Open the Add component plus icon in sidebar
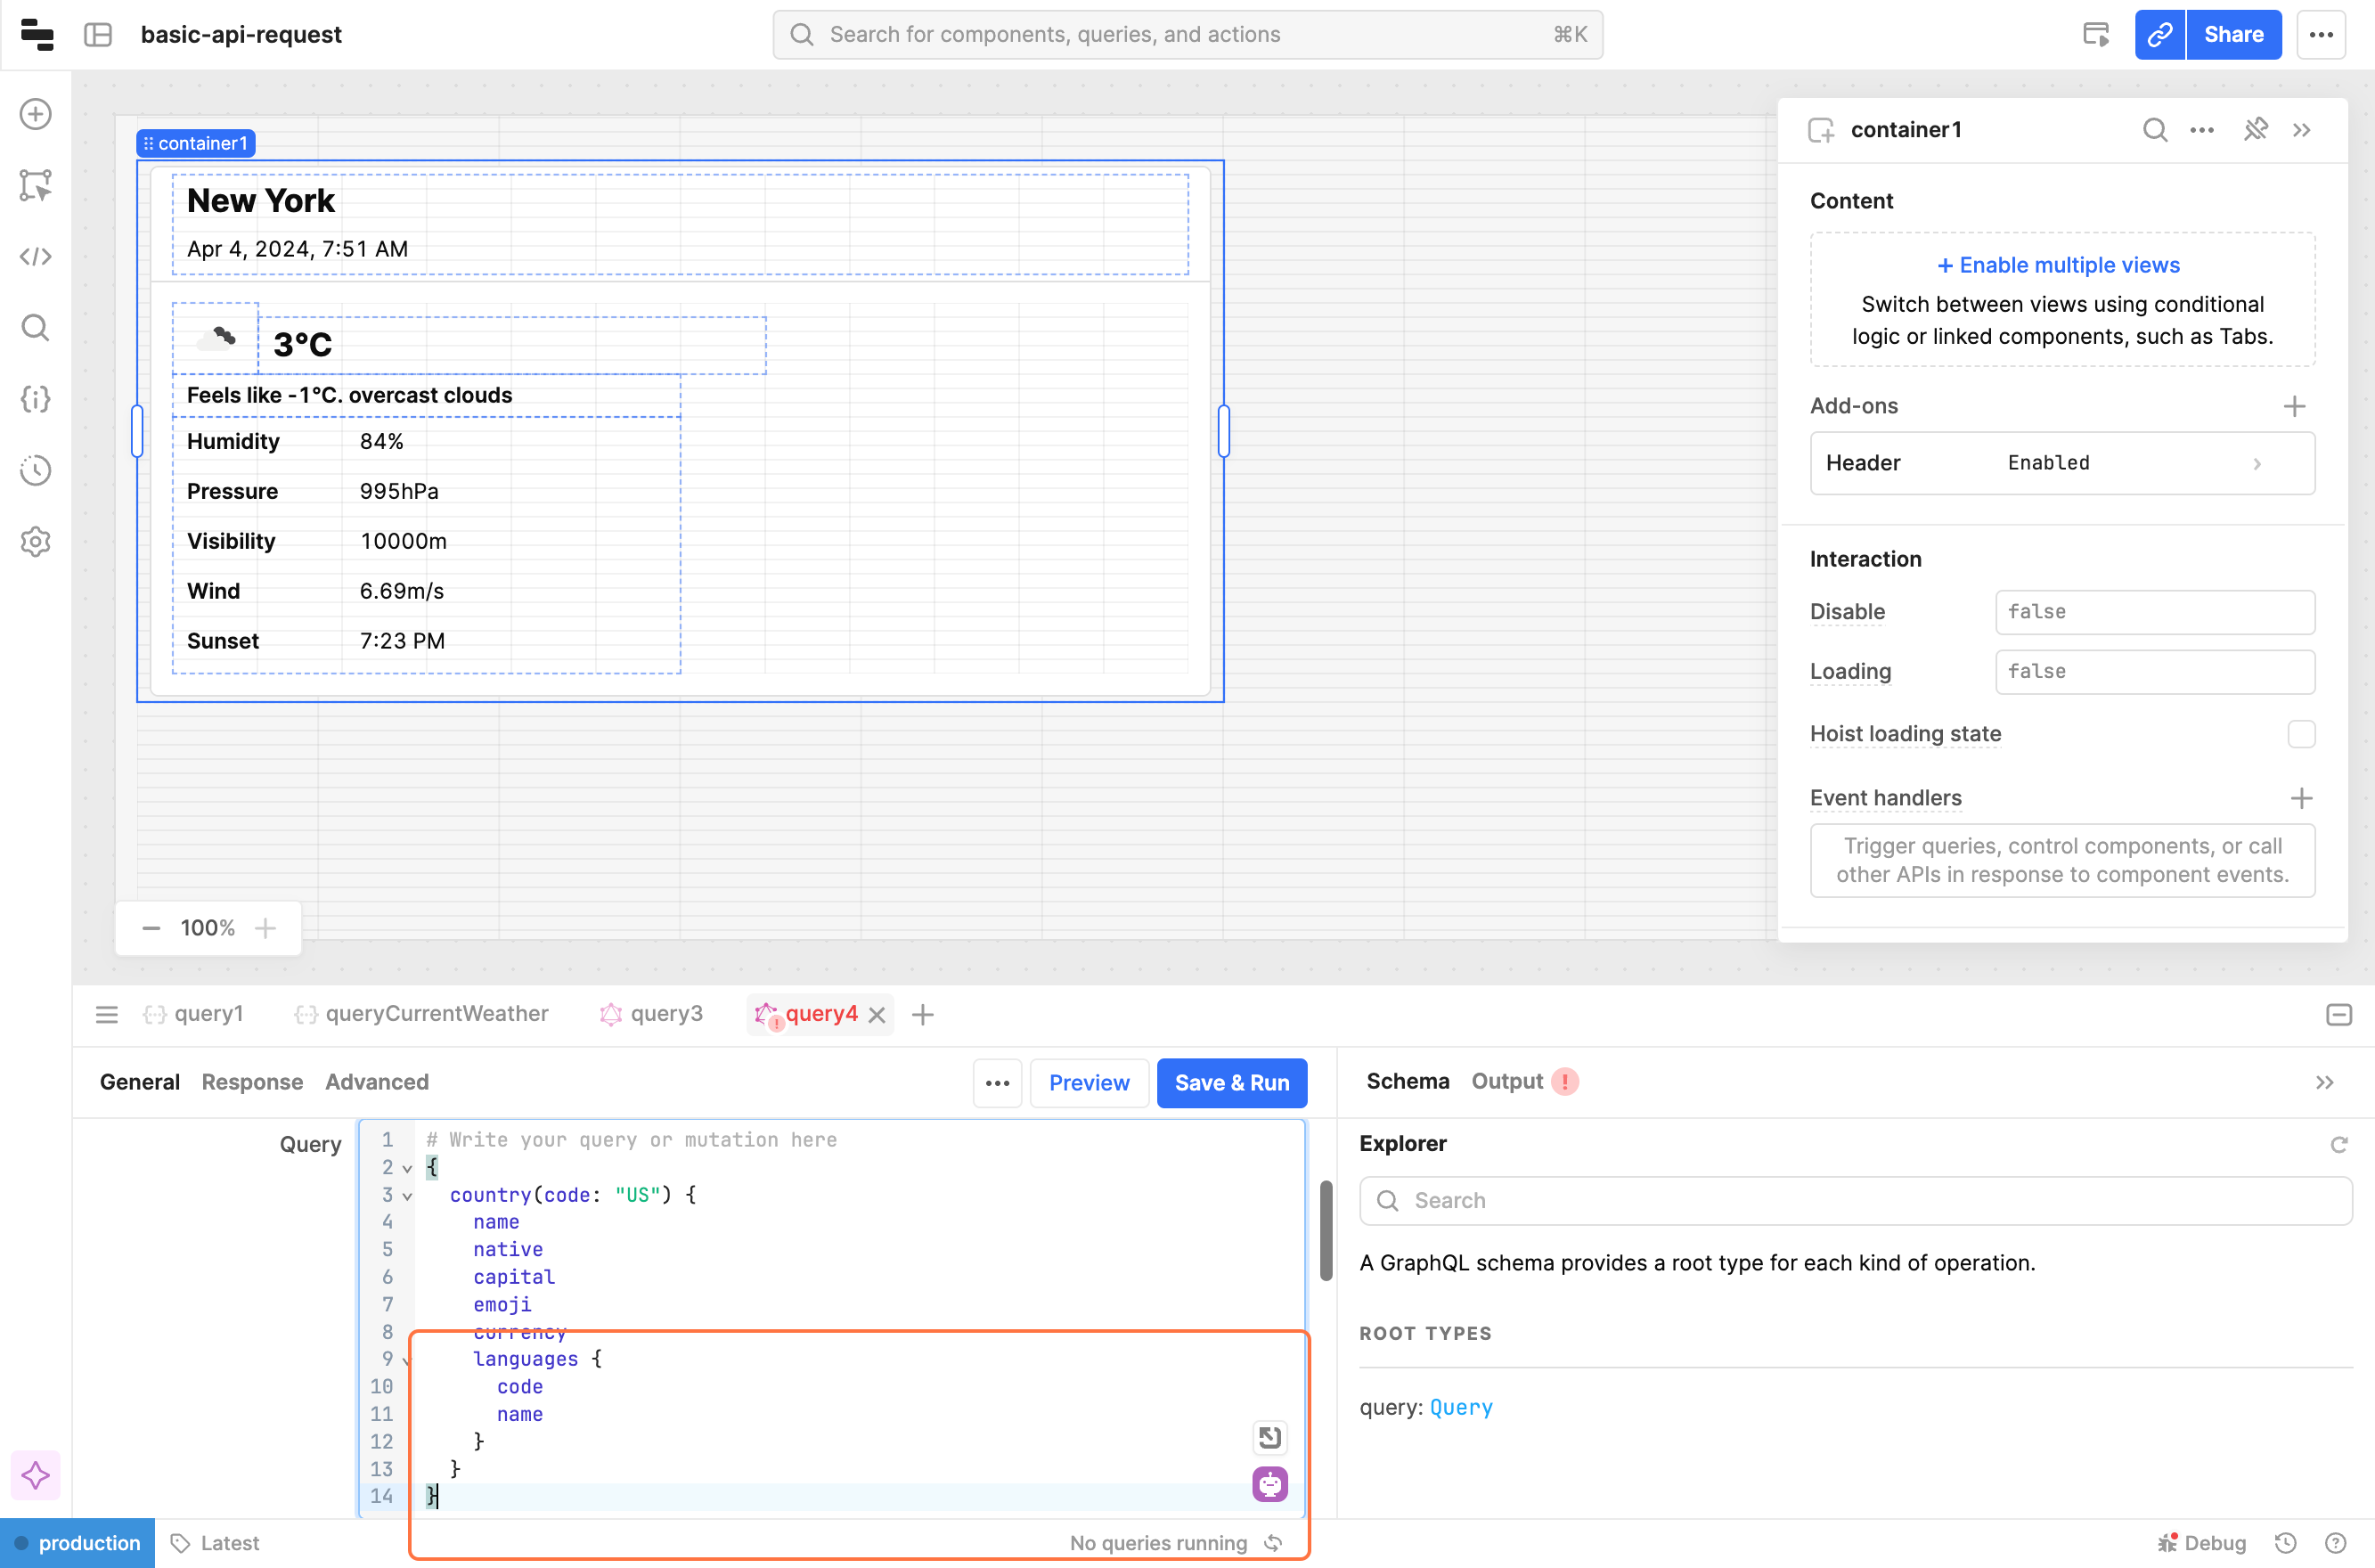The width and height of the screenshot is (2375, 1568). 36,114
